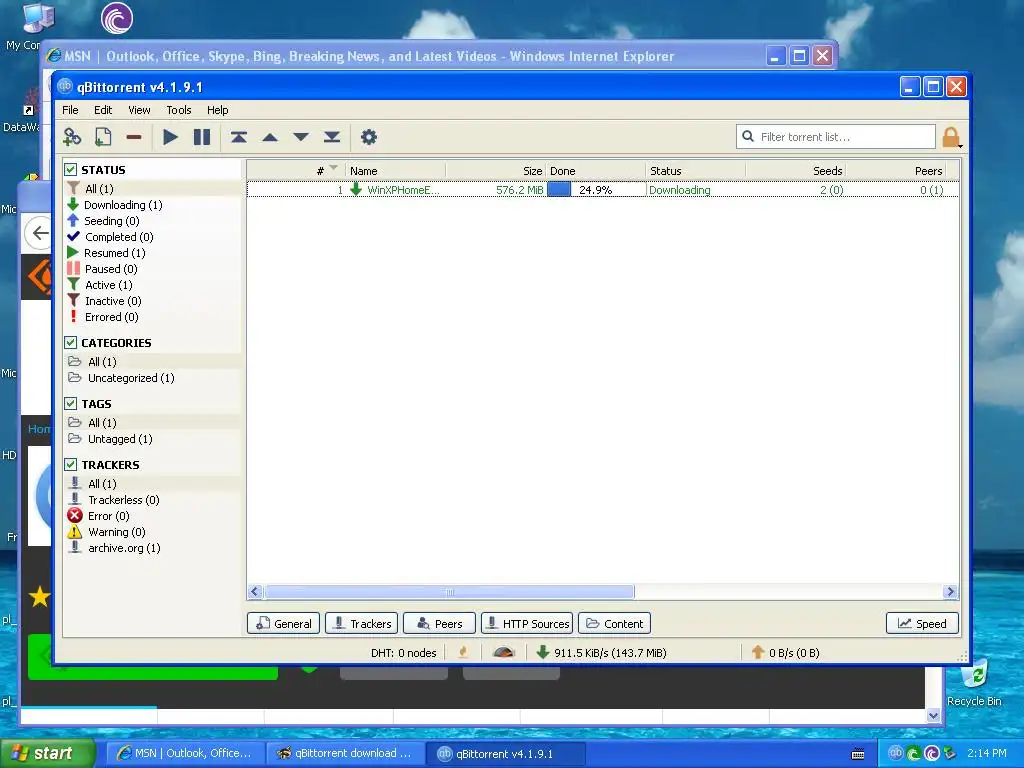Filter by Downloading (1) status
Image resolution: width=1024 pixels, height=768 pixels.
123,205
